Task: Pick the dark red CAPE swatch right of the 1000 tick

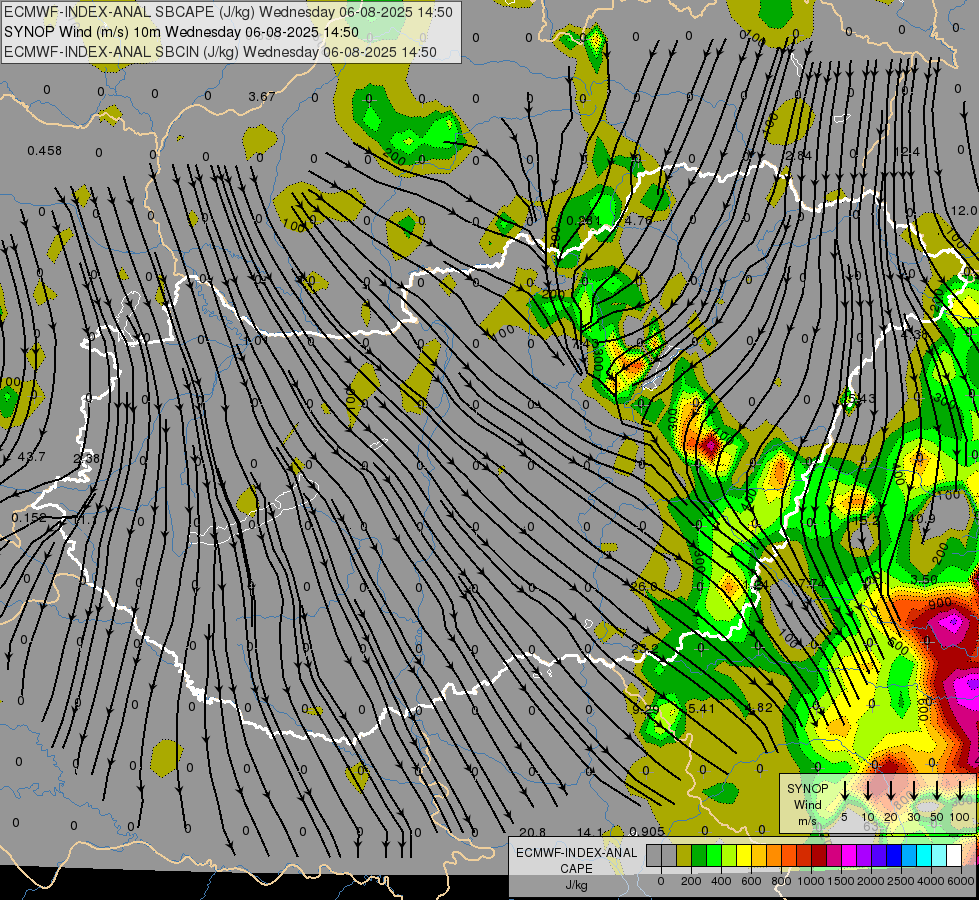Action: [x=820, y=855]
